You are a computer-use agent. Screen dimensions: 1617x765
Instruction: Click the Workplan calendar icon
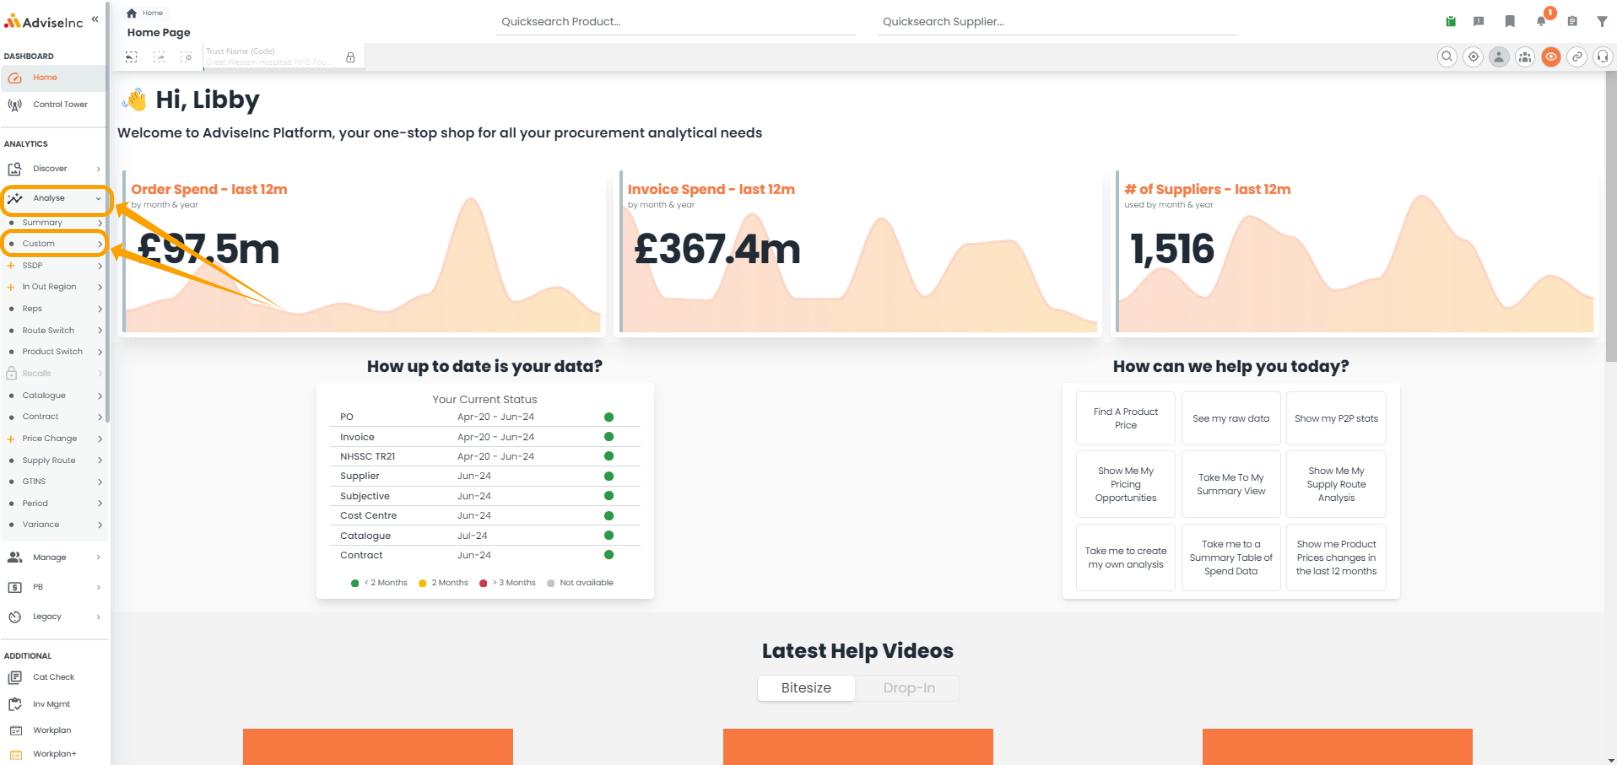15,730
